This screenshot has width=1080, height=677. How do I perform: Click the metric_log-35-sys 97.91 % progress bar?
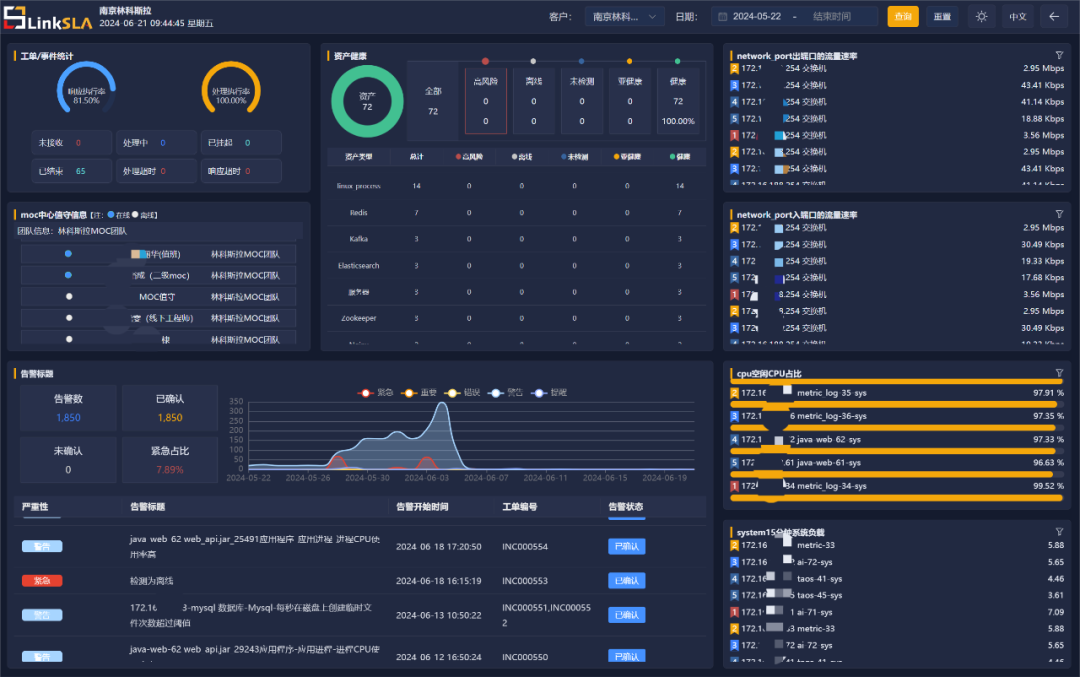pos(897,404)
